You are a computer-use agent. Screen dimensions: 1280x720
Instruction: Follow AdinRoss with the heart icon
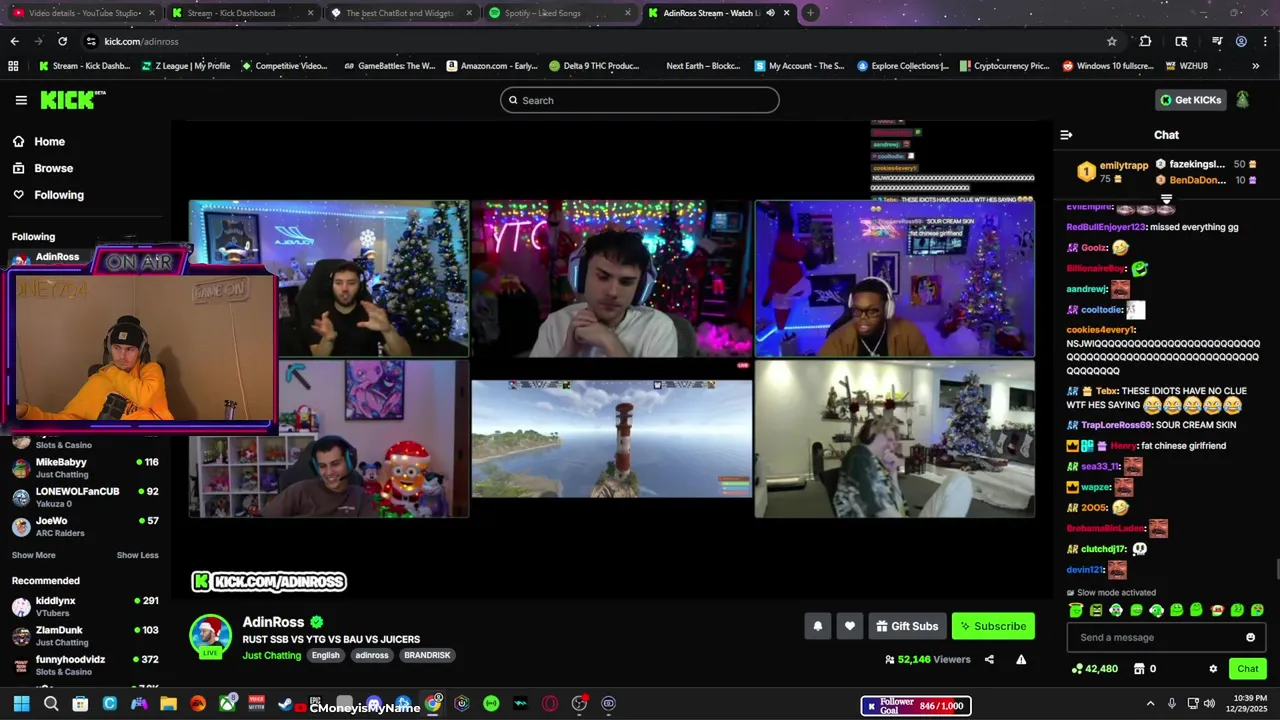(x=849, y=626)
